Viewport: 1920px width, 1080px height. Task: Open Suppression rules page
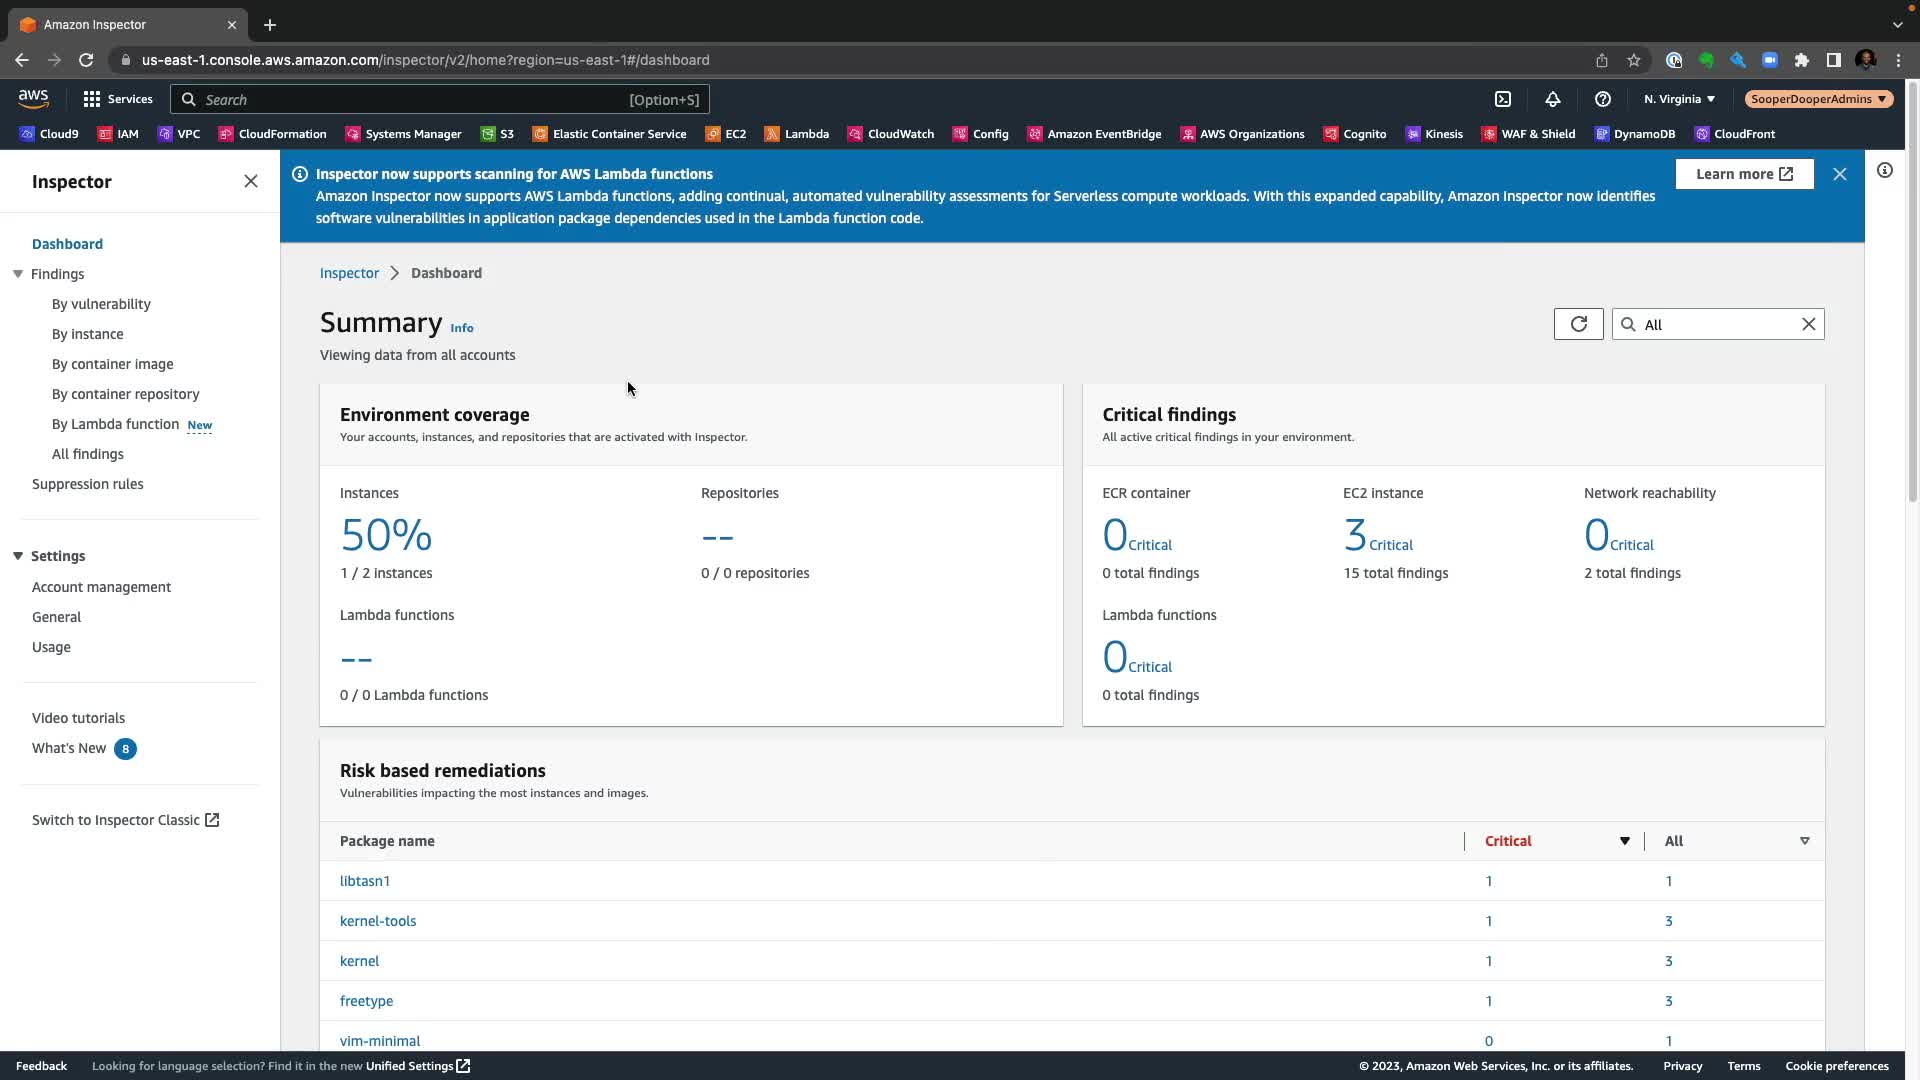[x=88, y=484]
